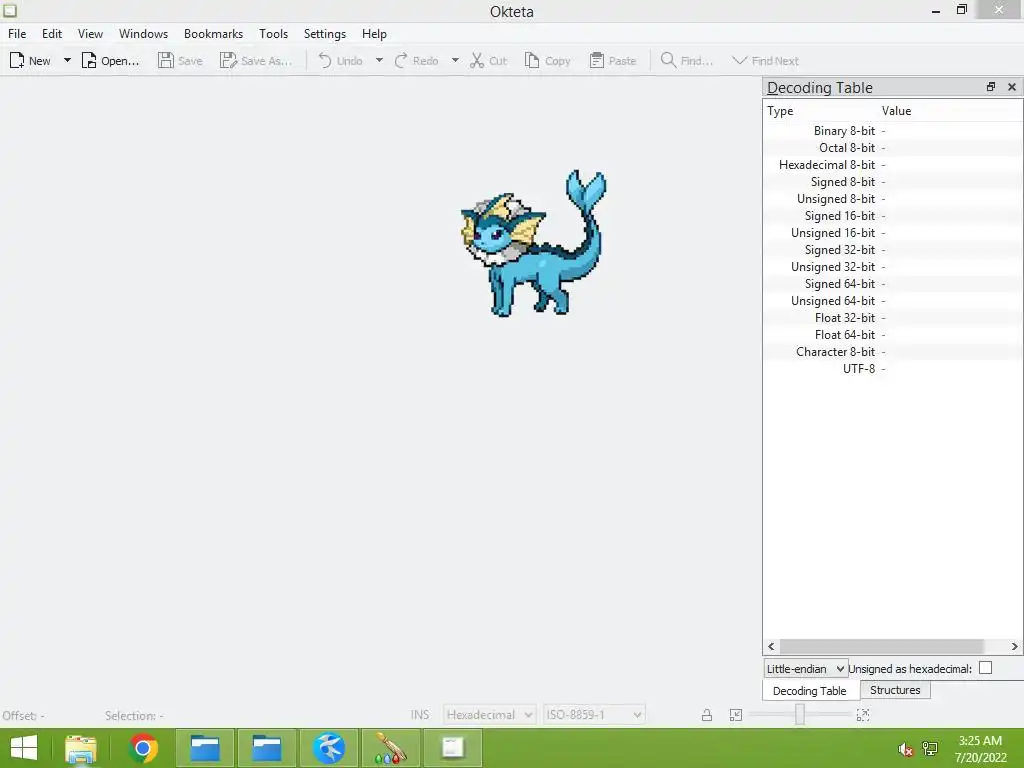Expand the Redo history dropdown arrow

click(x=455, y=61)
